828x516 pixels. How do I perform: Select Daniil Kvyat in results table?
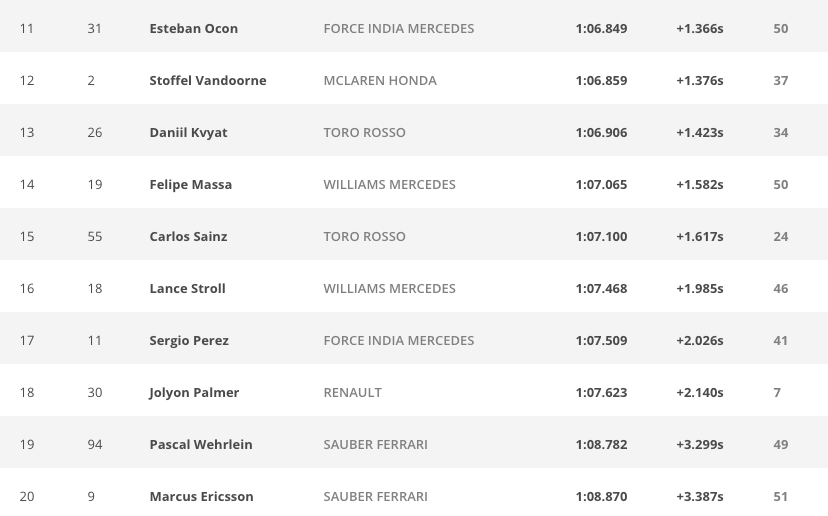(x=188, y=133)
